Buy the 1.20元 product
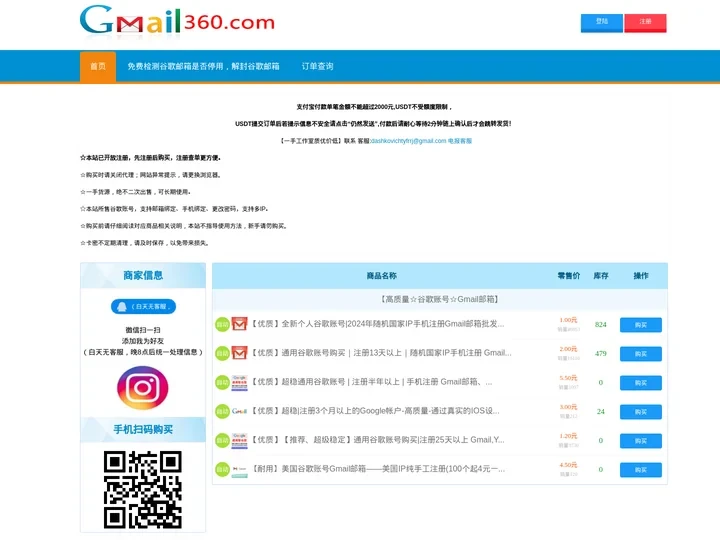This screenshot has height=540, width=720. (641, 441)
